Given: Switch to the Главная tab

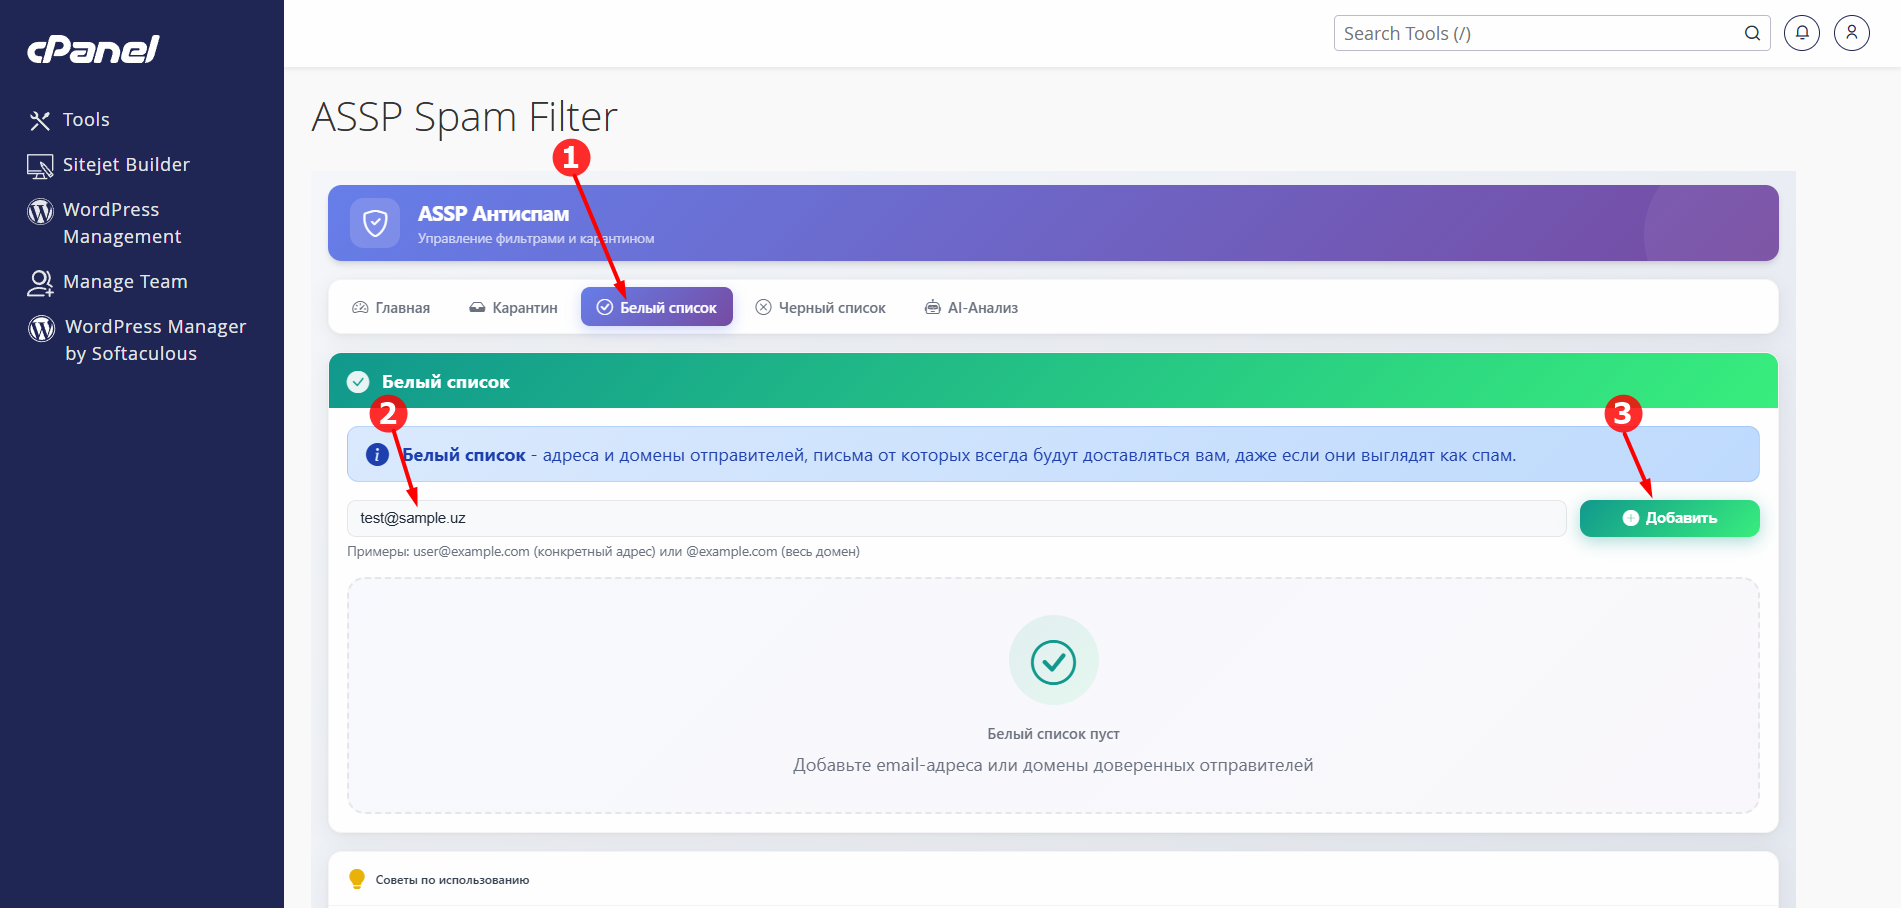Looking at the screenshot, I should click(391, 308).
